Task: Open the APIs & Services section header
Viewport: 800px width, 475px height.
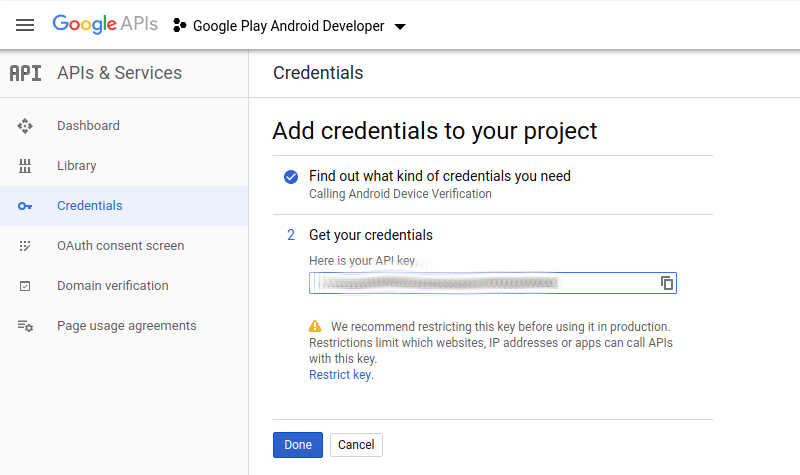Action: [119, 73]
